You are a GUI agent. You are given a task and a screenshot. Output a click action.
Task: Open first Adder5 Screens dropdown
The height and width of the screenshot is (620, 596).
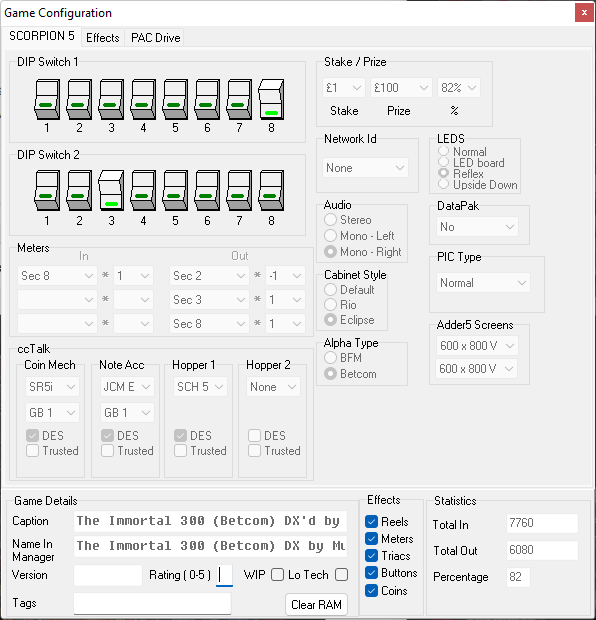(477, 346)
